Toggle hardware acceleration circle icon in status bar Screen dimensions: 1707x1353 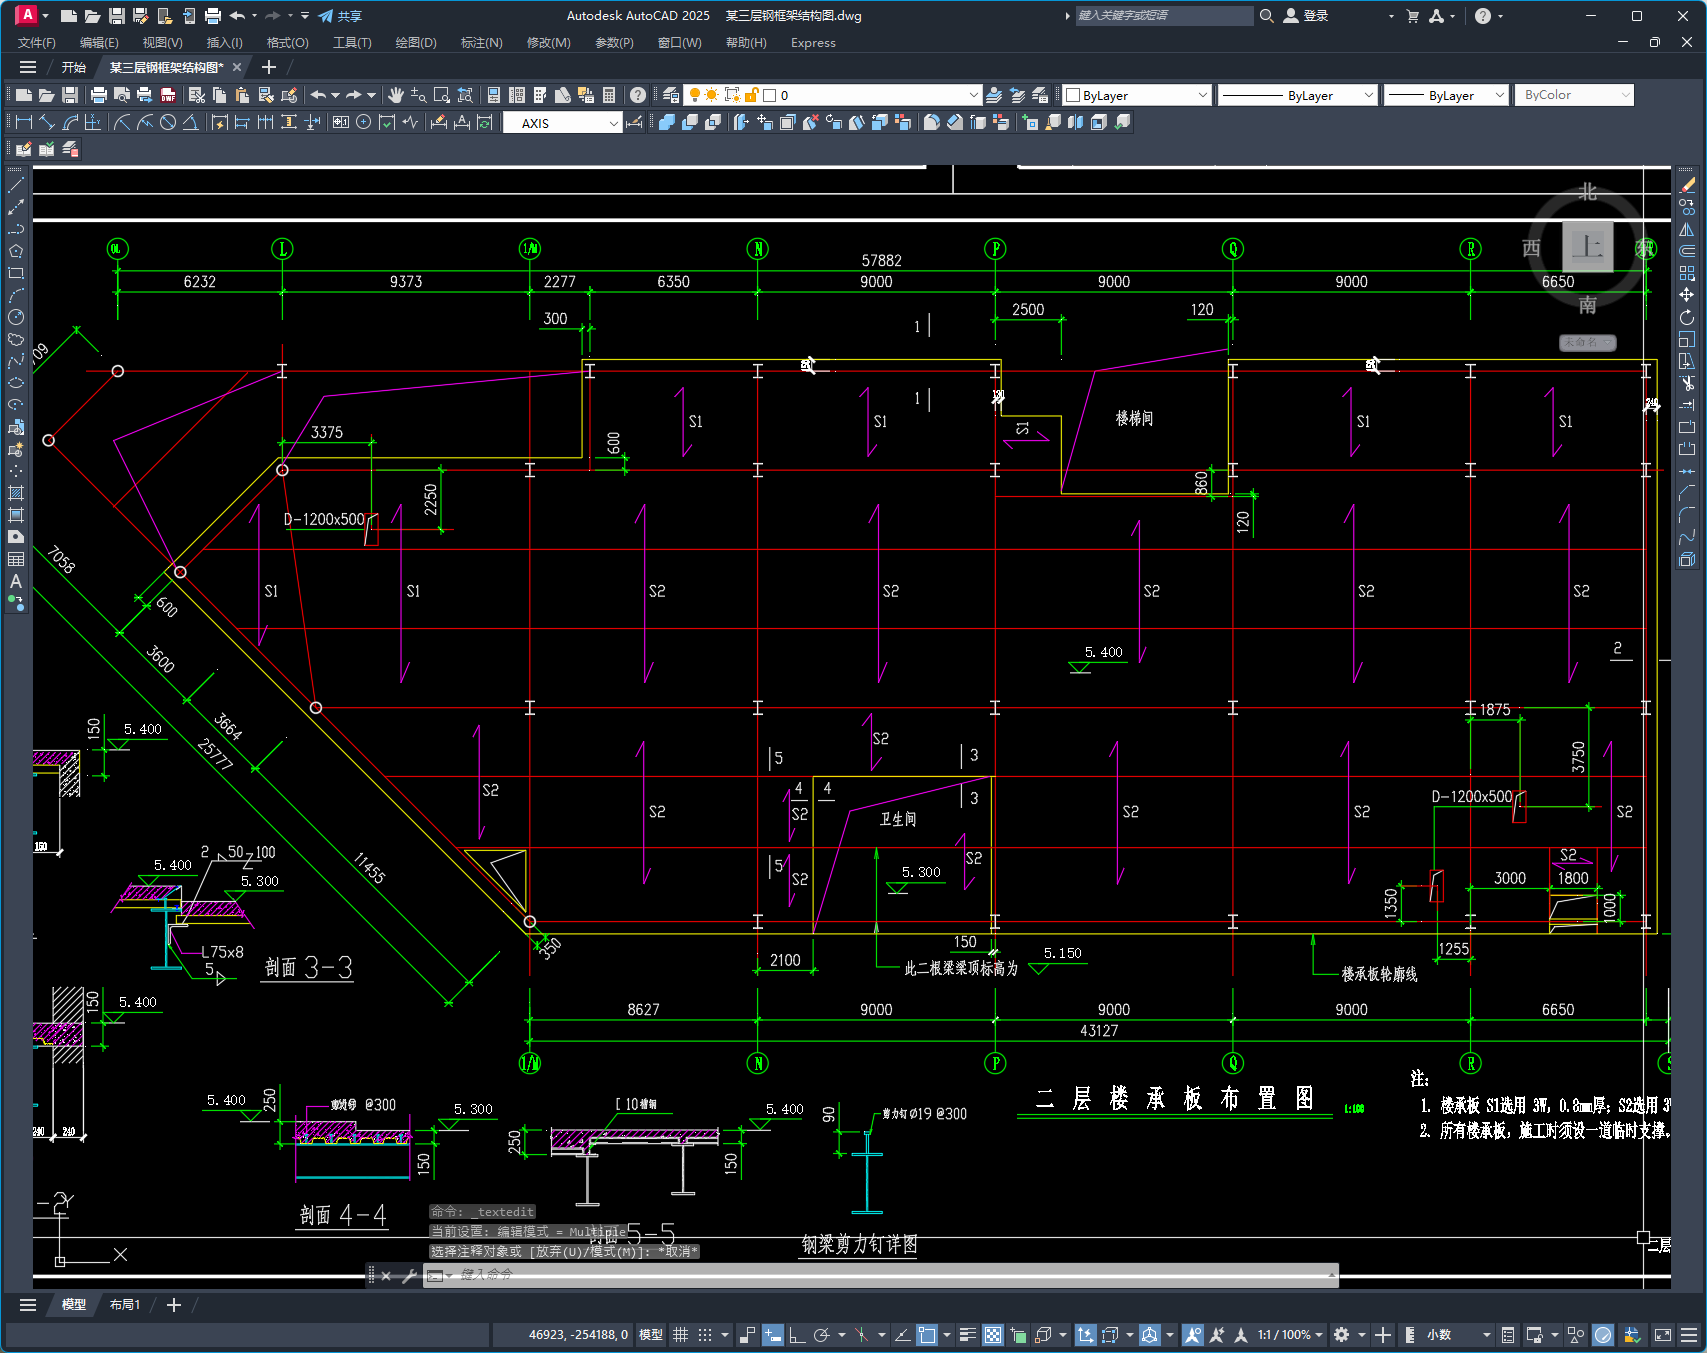pyautogui.click(x=1603, y=1335)
